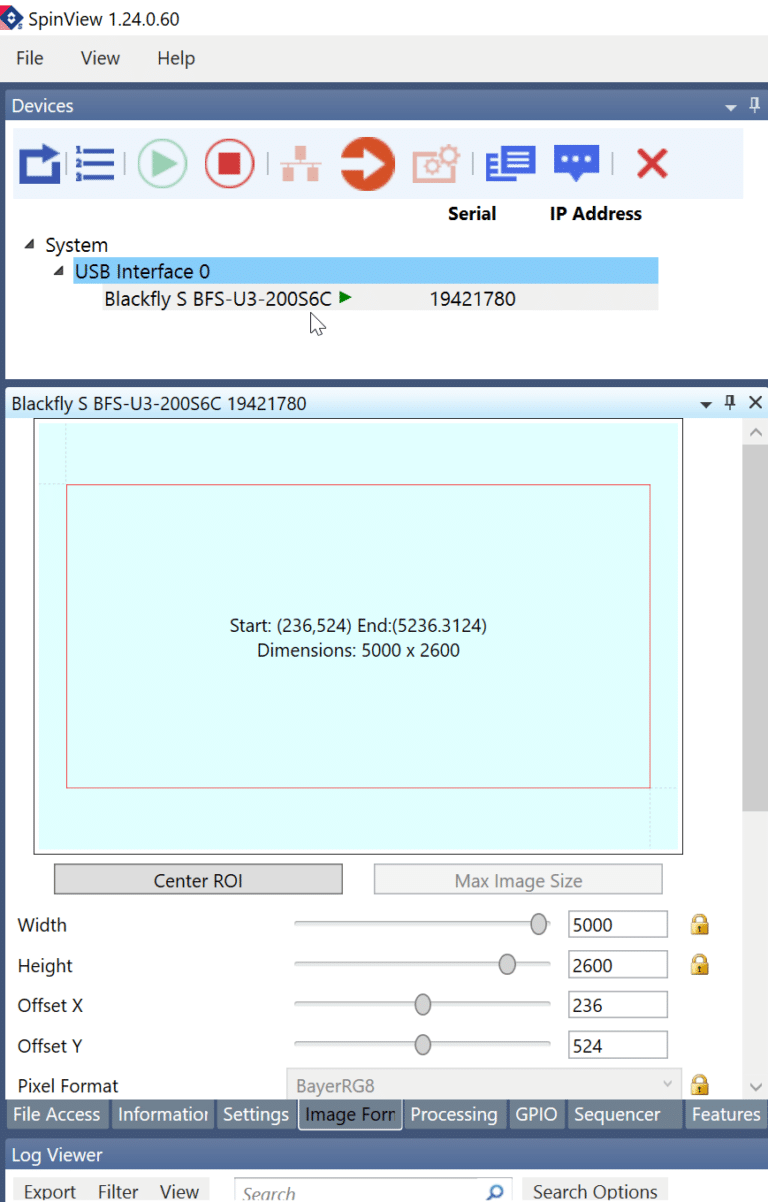Click the Center ROI button
Viewport: 768px width, 1202px height.
[198, 880]
